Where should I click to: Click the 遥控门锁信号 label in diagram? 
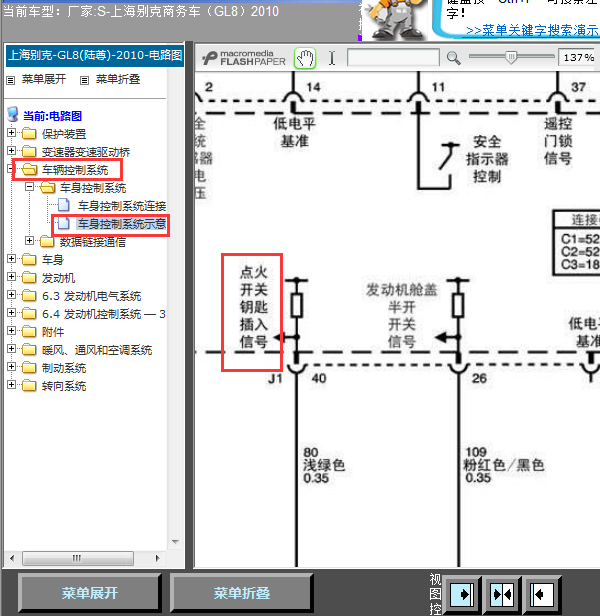(x=558, y=141)
